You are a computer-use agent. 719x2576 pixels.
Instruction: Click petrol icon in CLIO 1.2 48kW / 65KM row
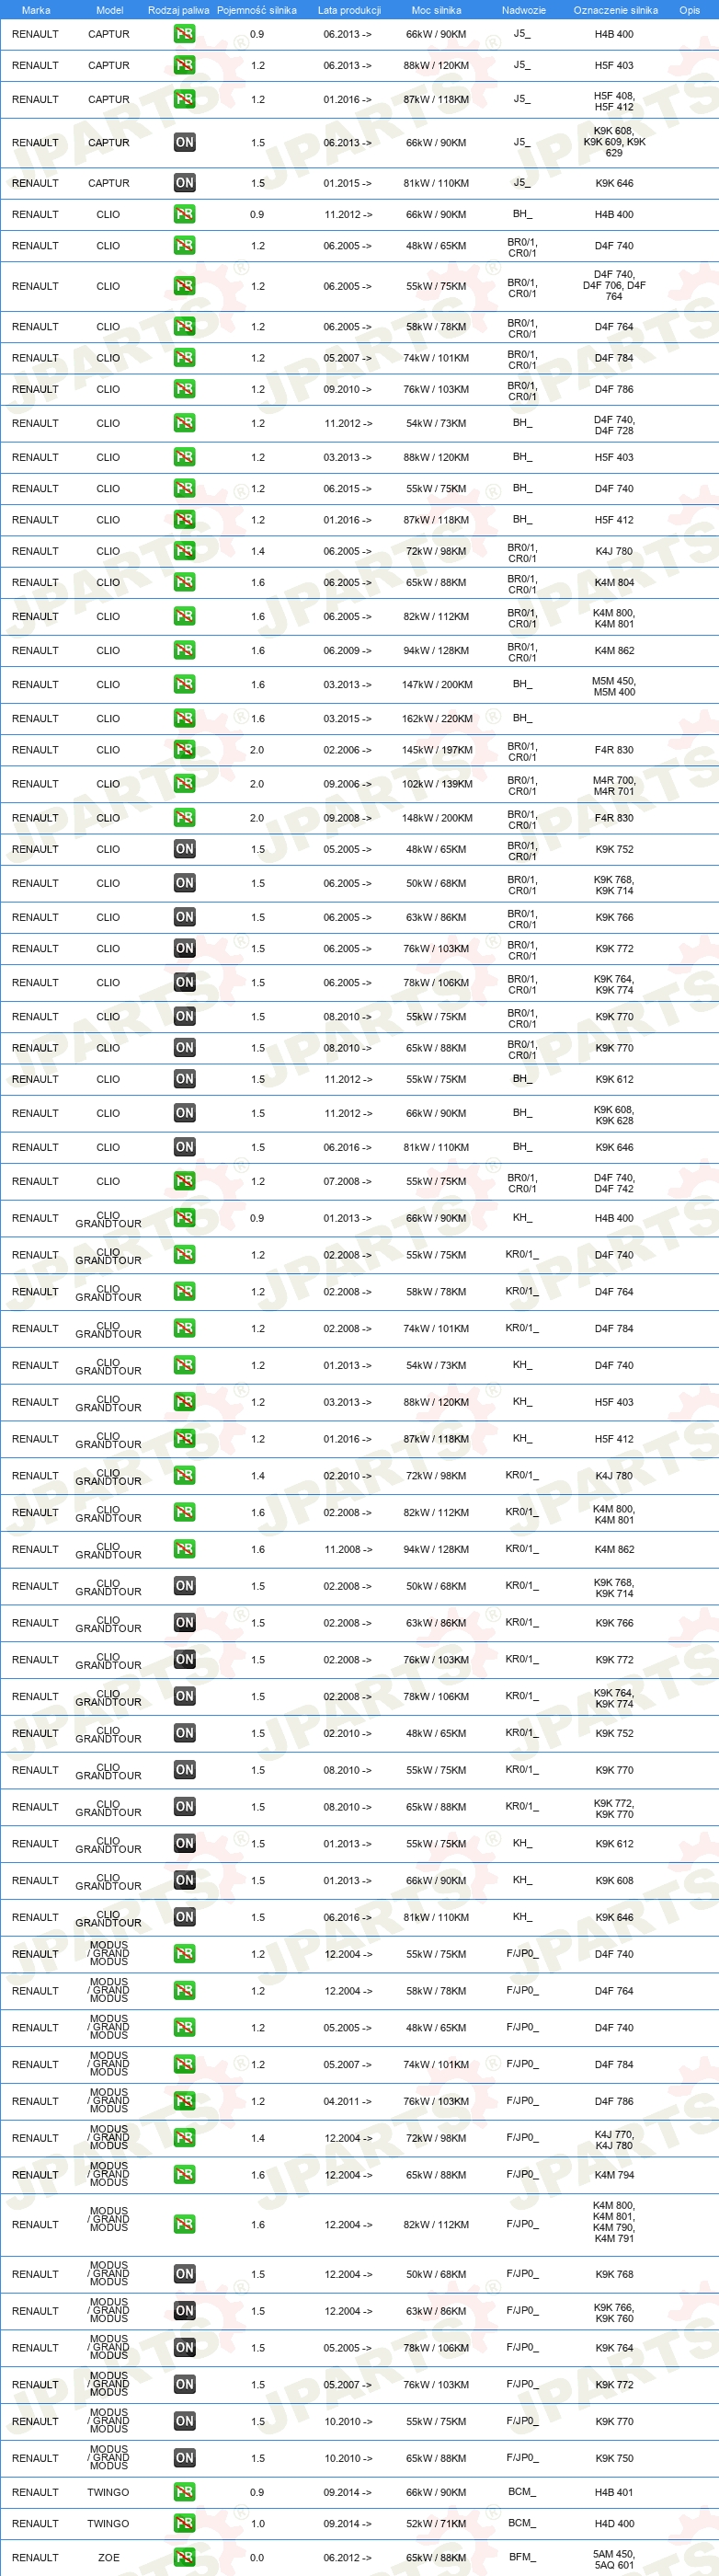point(184,245)
